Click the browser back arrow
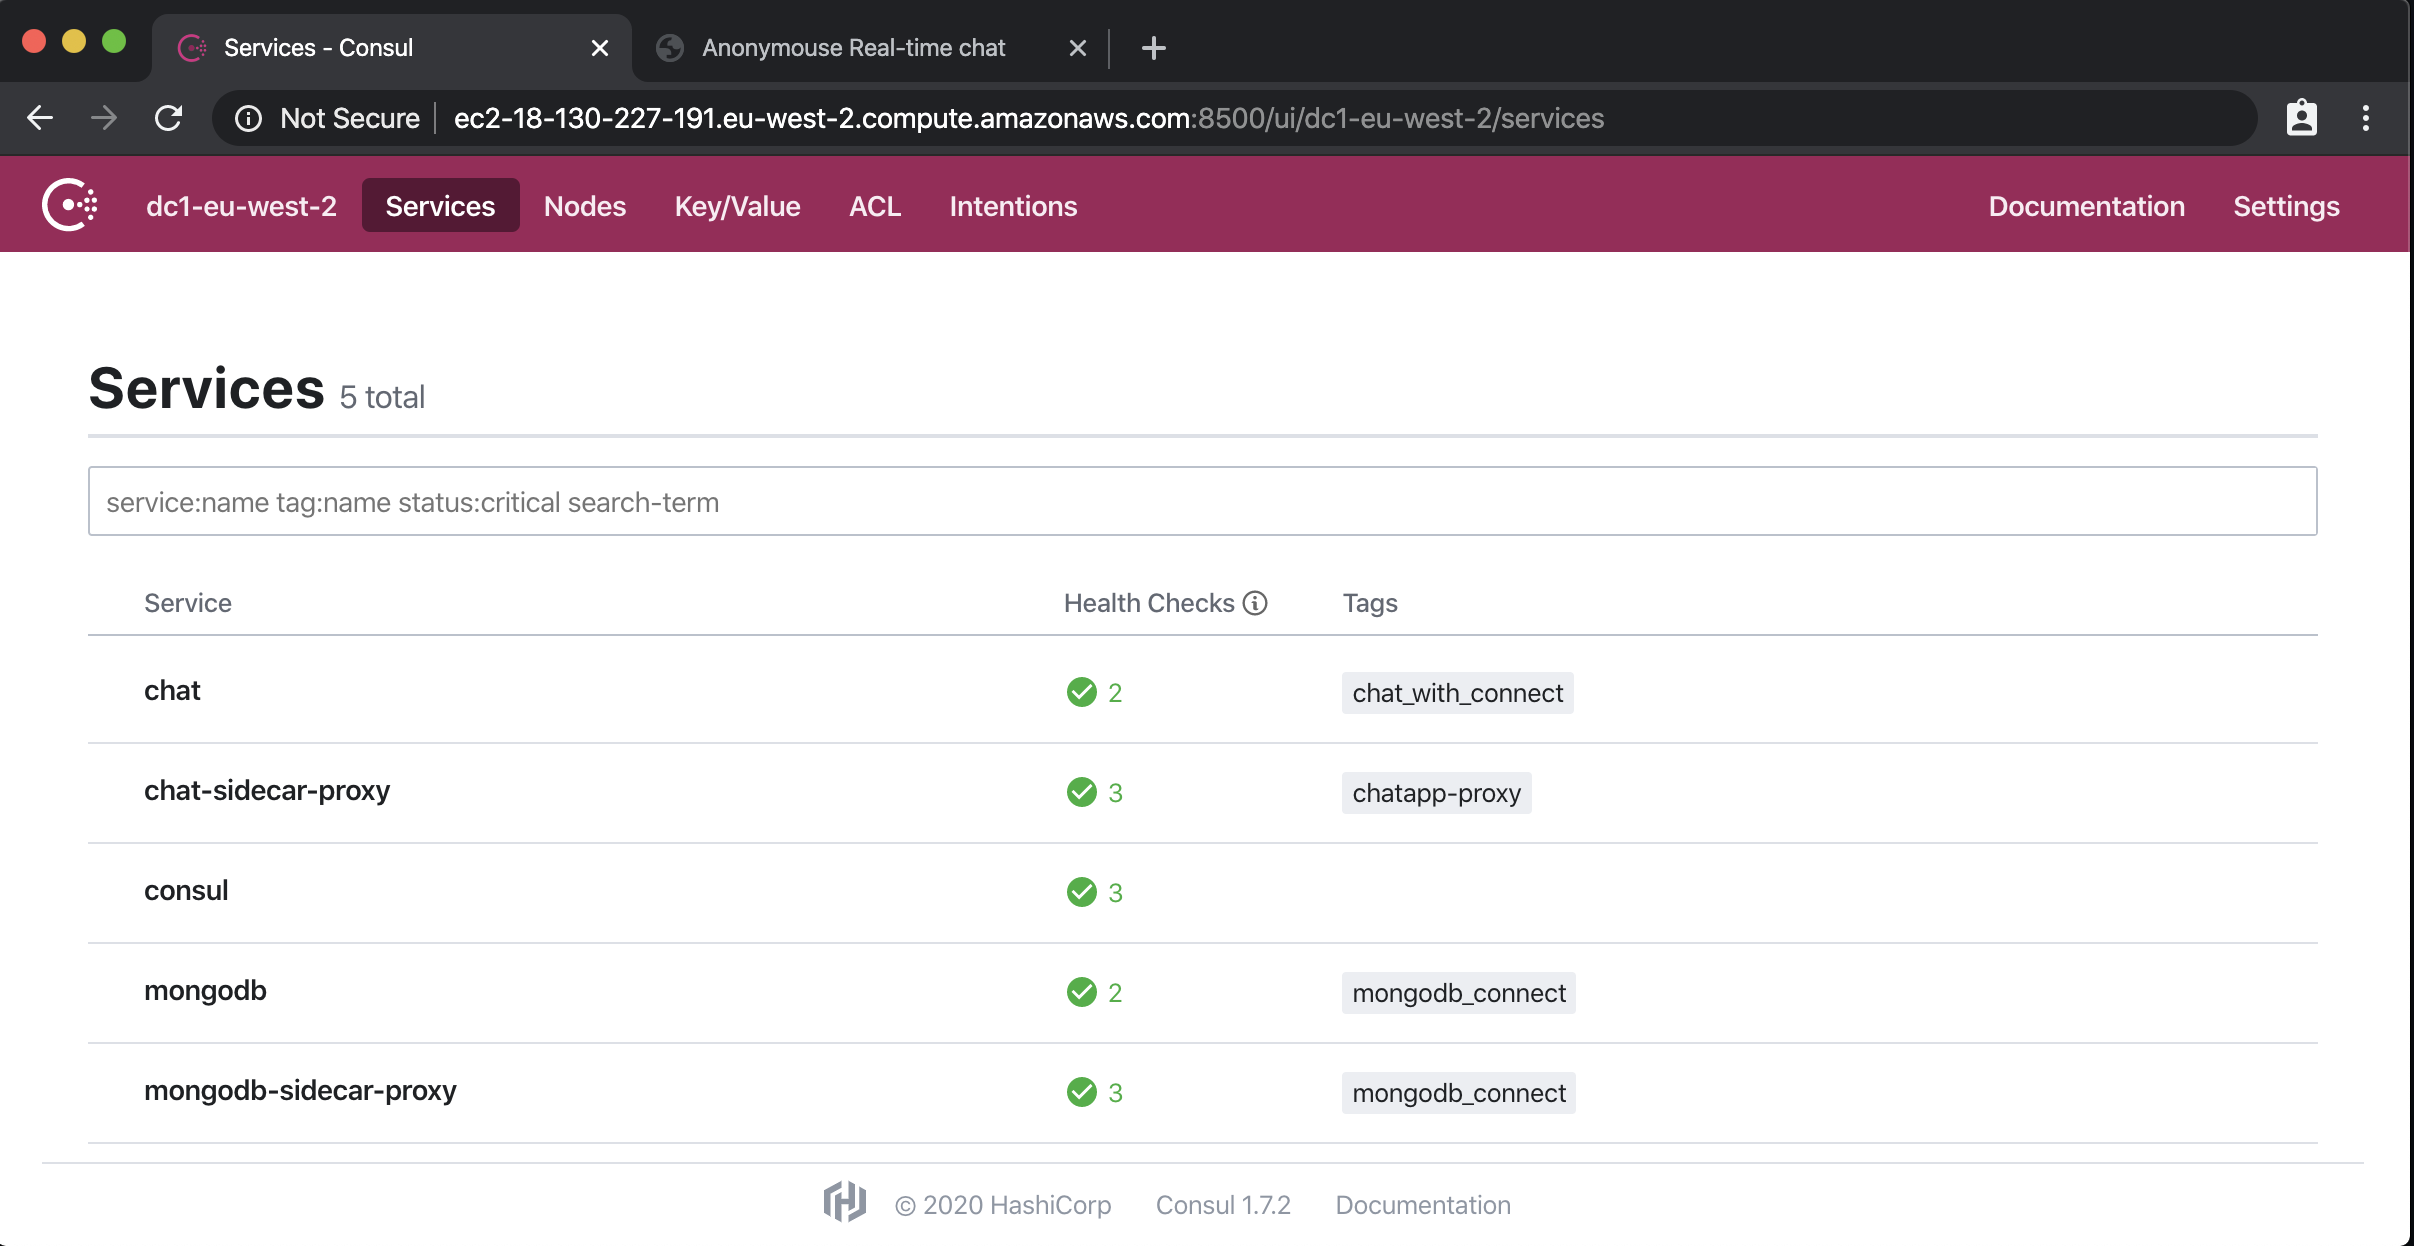Image resolution: width=2414 pixels, height=1246 pixels. [40, 118]
